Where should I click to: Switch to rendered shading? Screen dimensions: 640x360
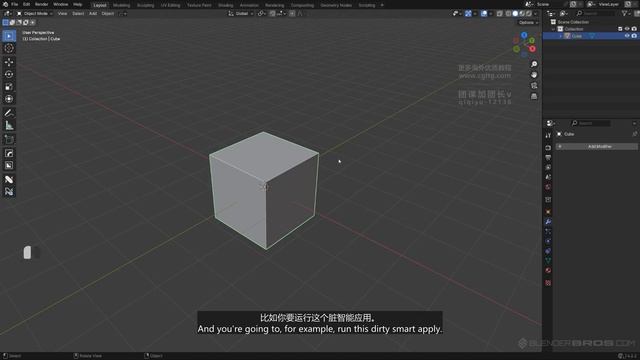529,13
